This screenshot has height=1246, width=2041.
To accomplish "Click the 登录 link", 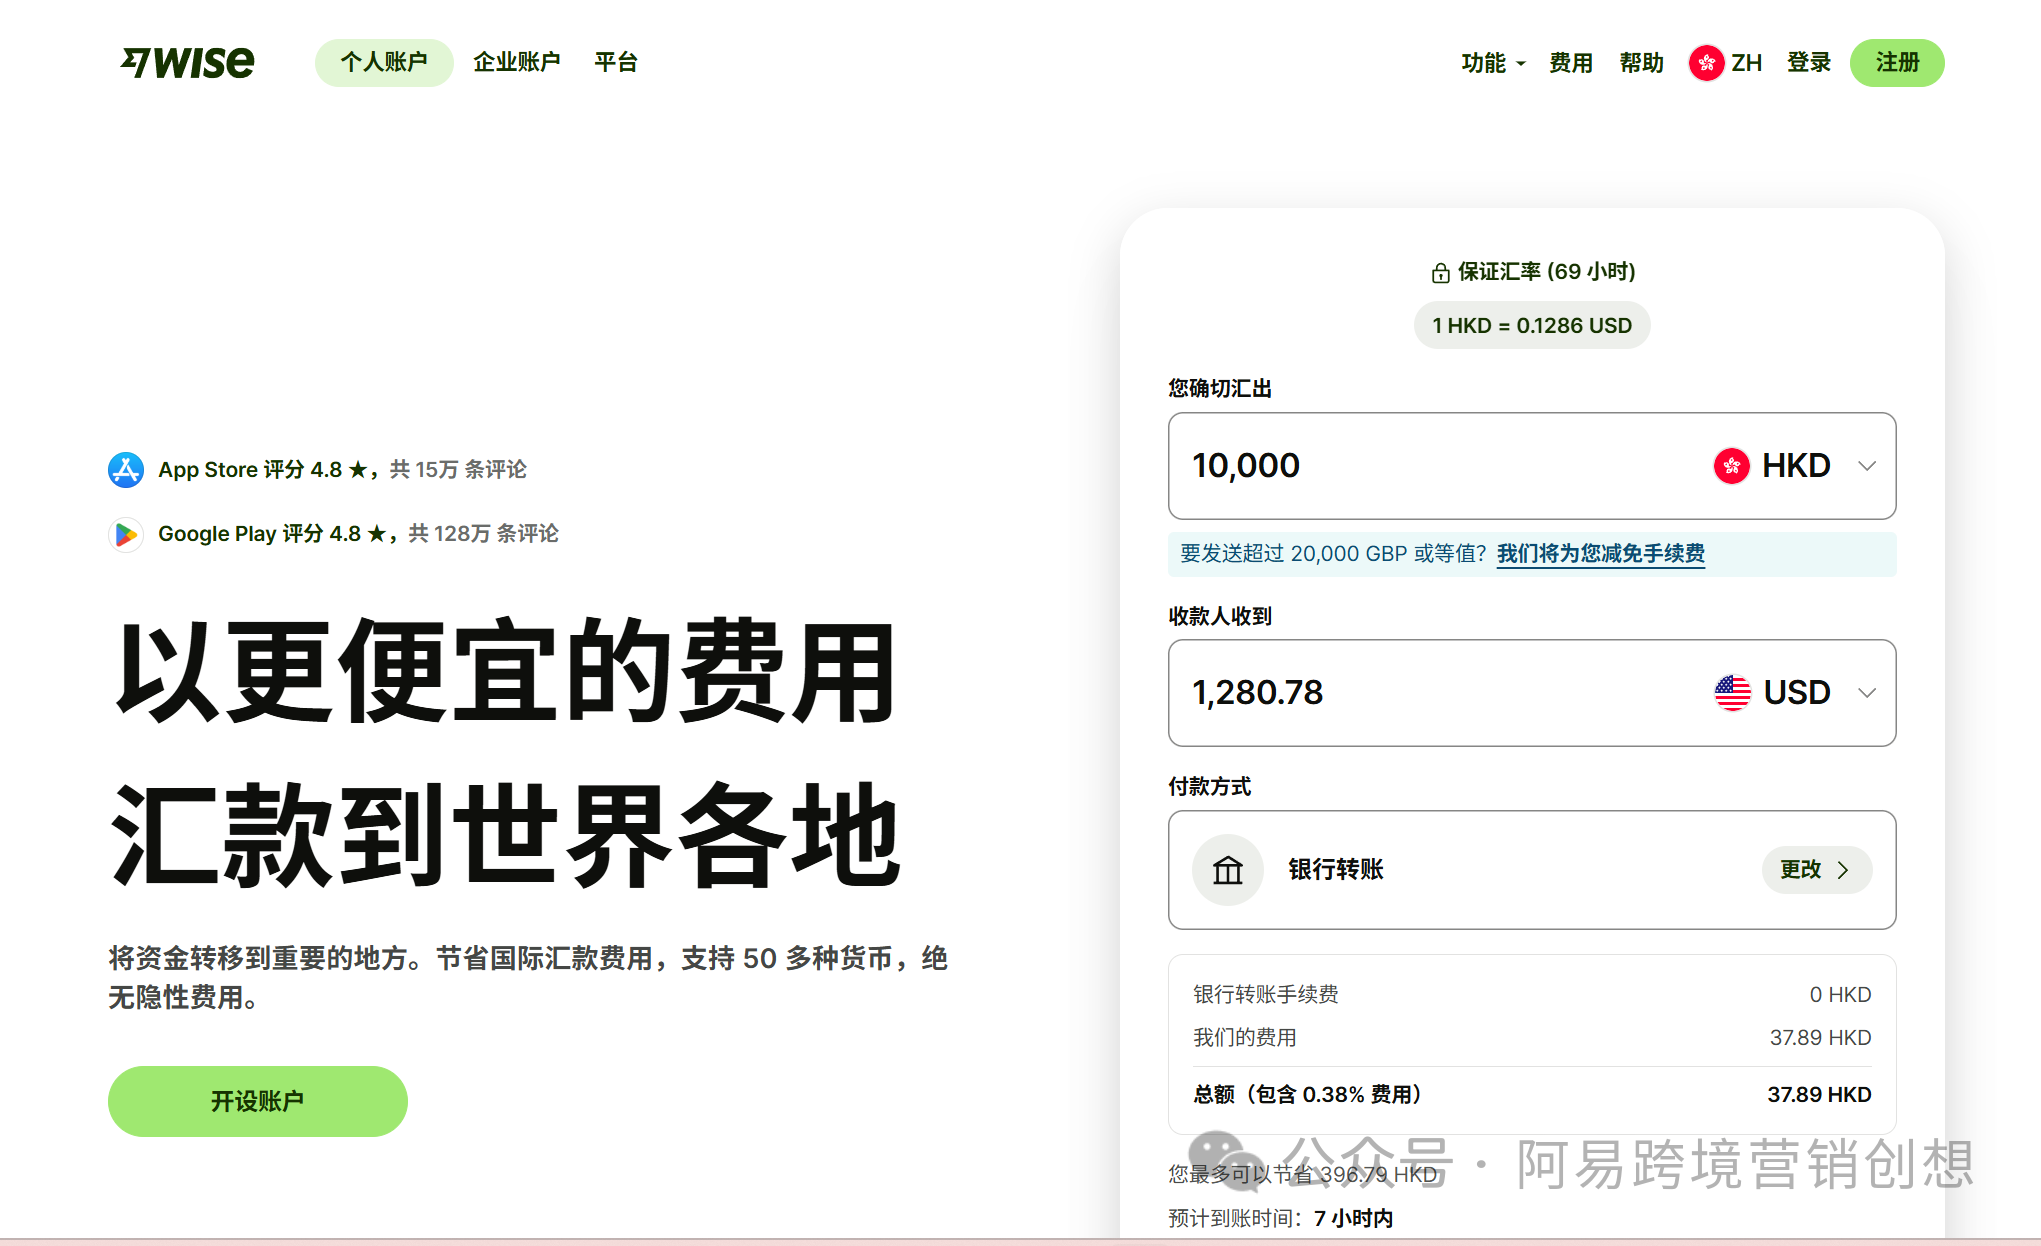I will point(1809,63).
